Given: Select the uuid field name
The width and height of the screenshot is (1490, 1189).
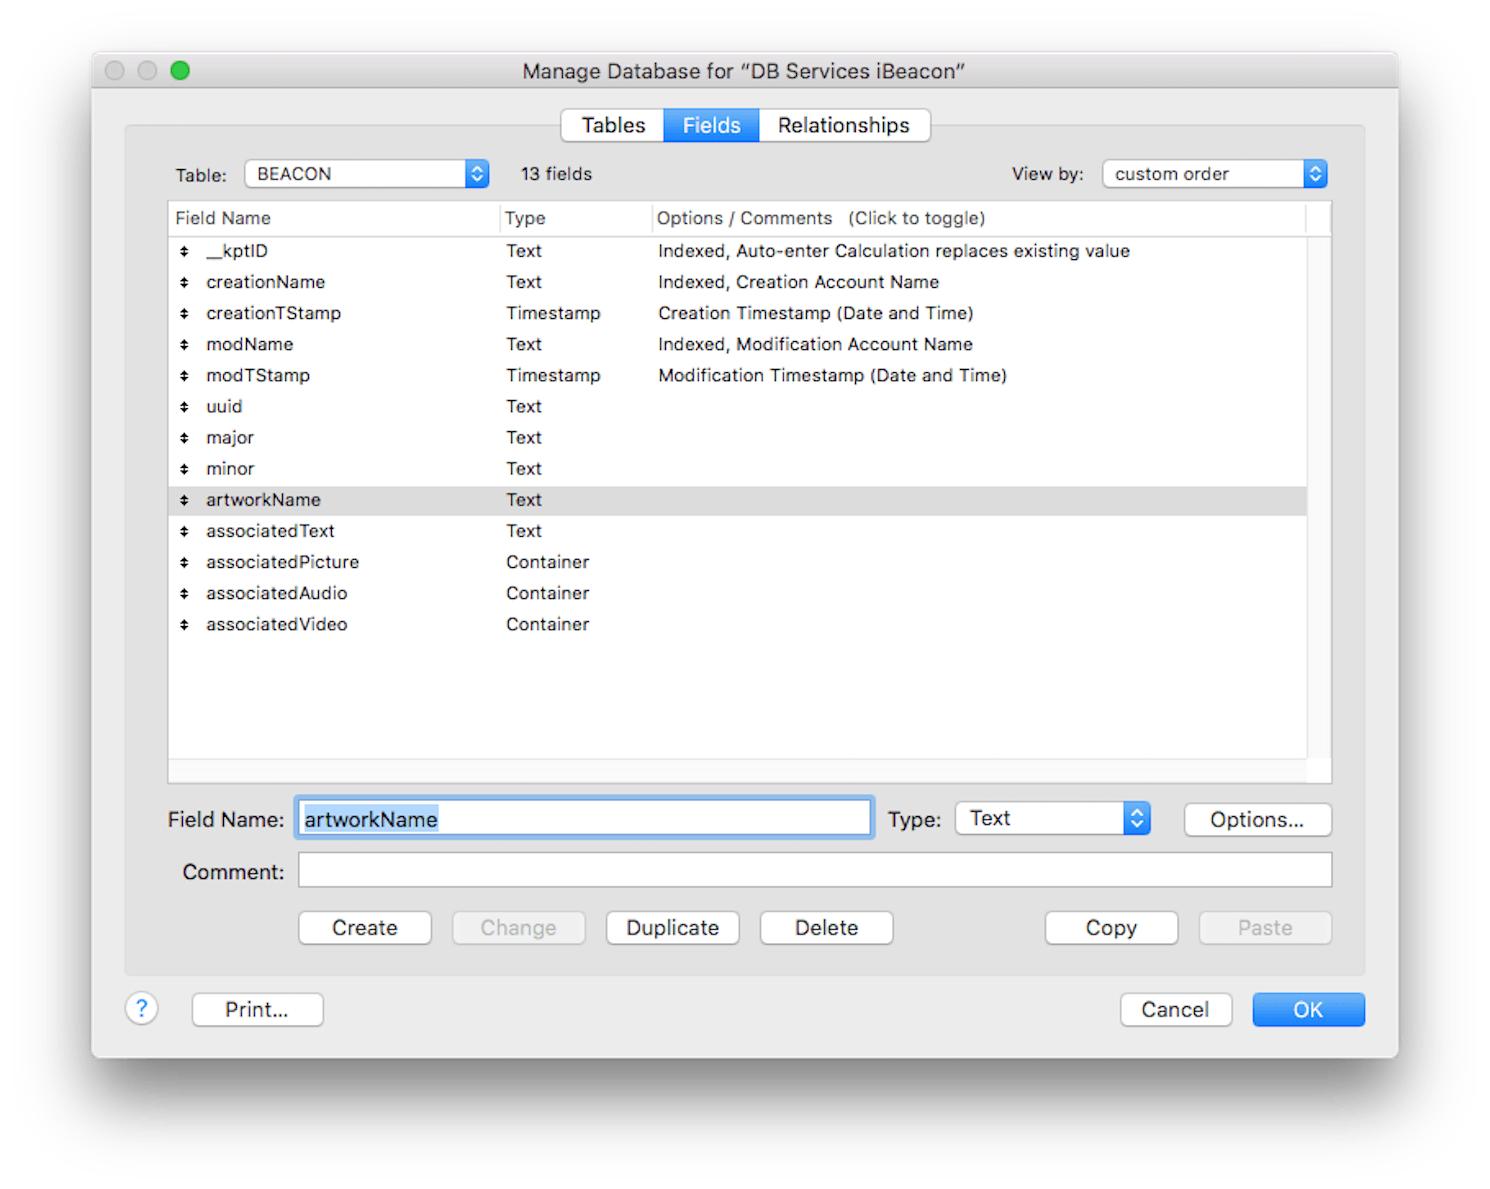Looking at the screenshot, I should [224, 407].
